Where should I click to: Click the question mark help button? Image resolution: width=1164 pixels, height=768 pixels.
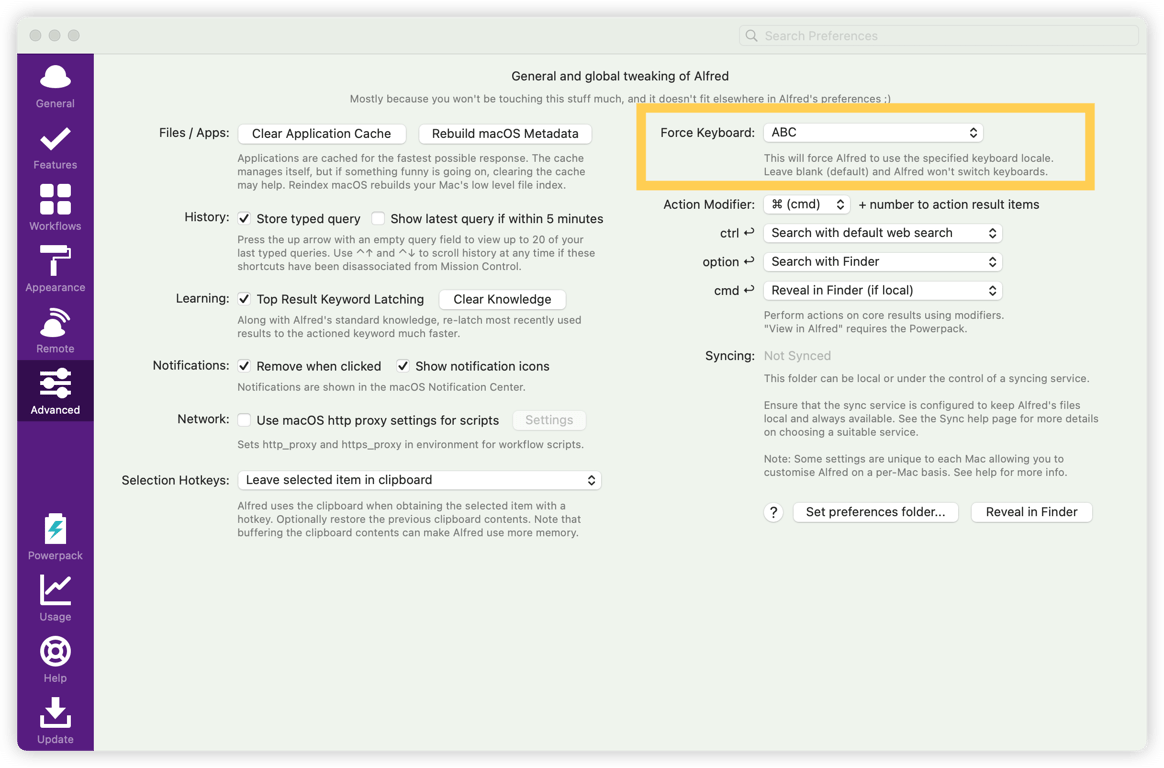[x=774, y=512]
